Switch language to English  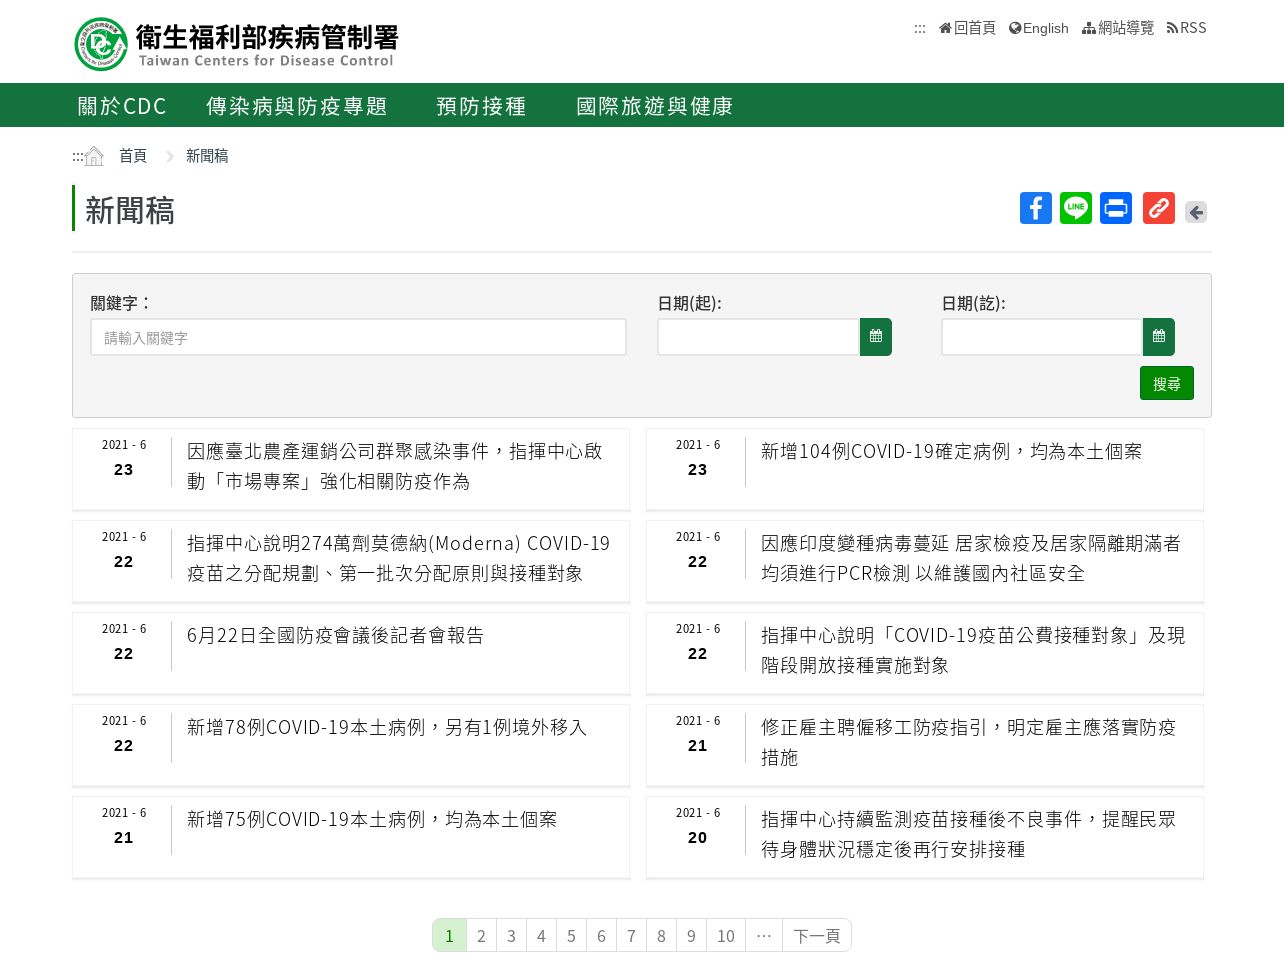point(1039,28)
